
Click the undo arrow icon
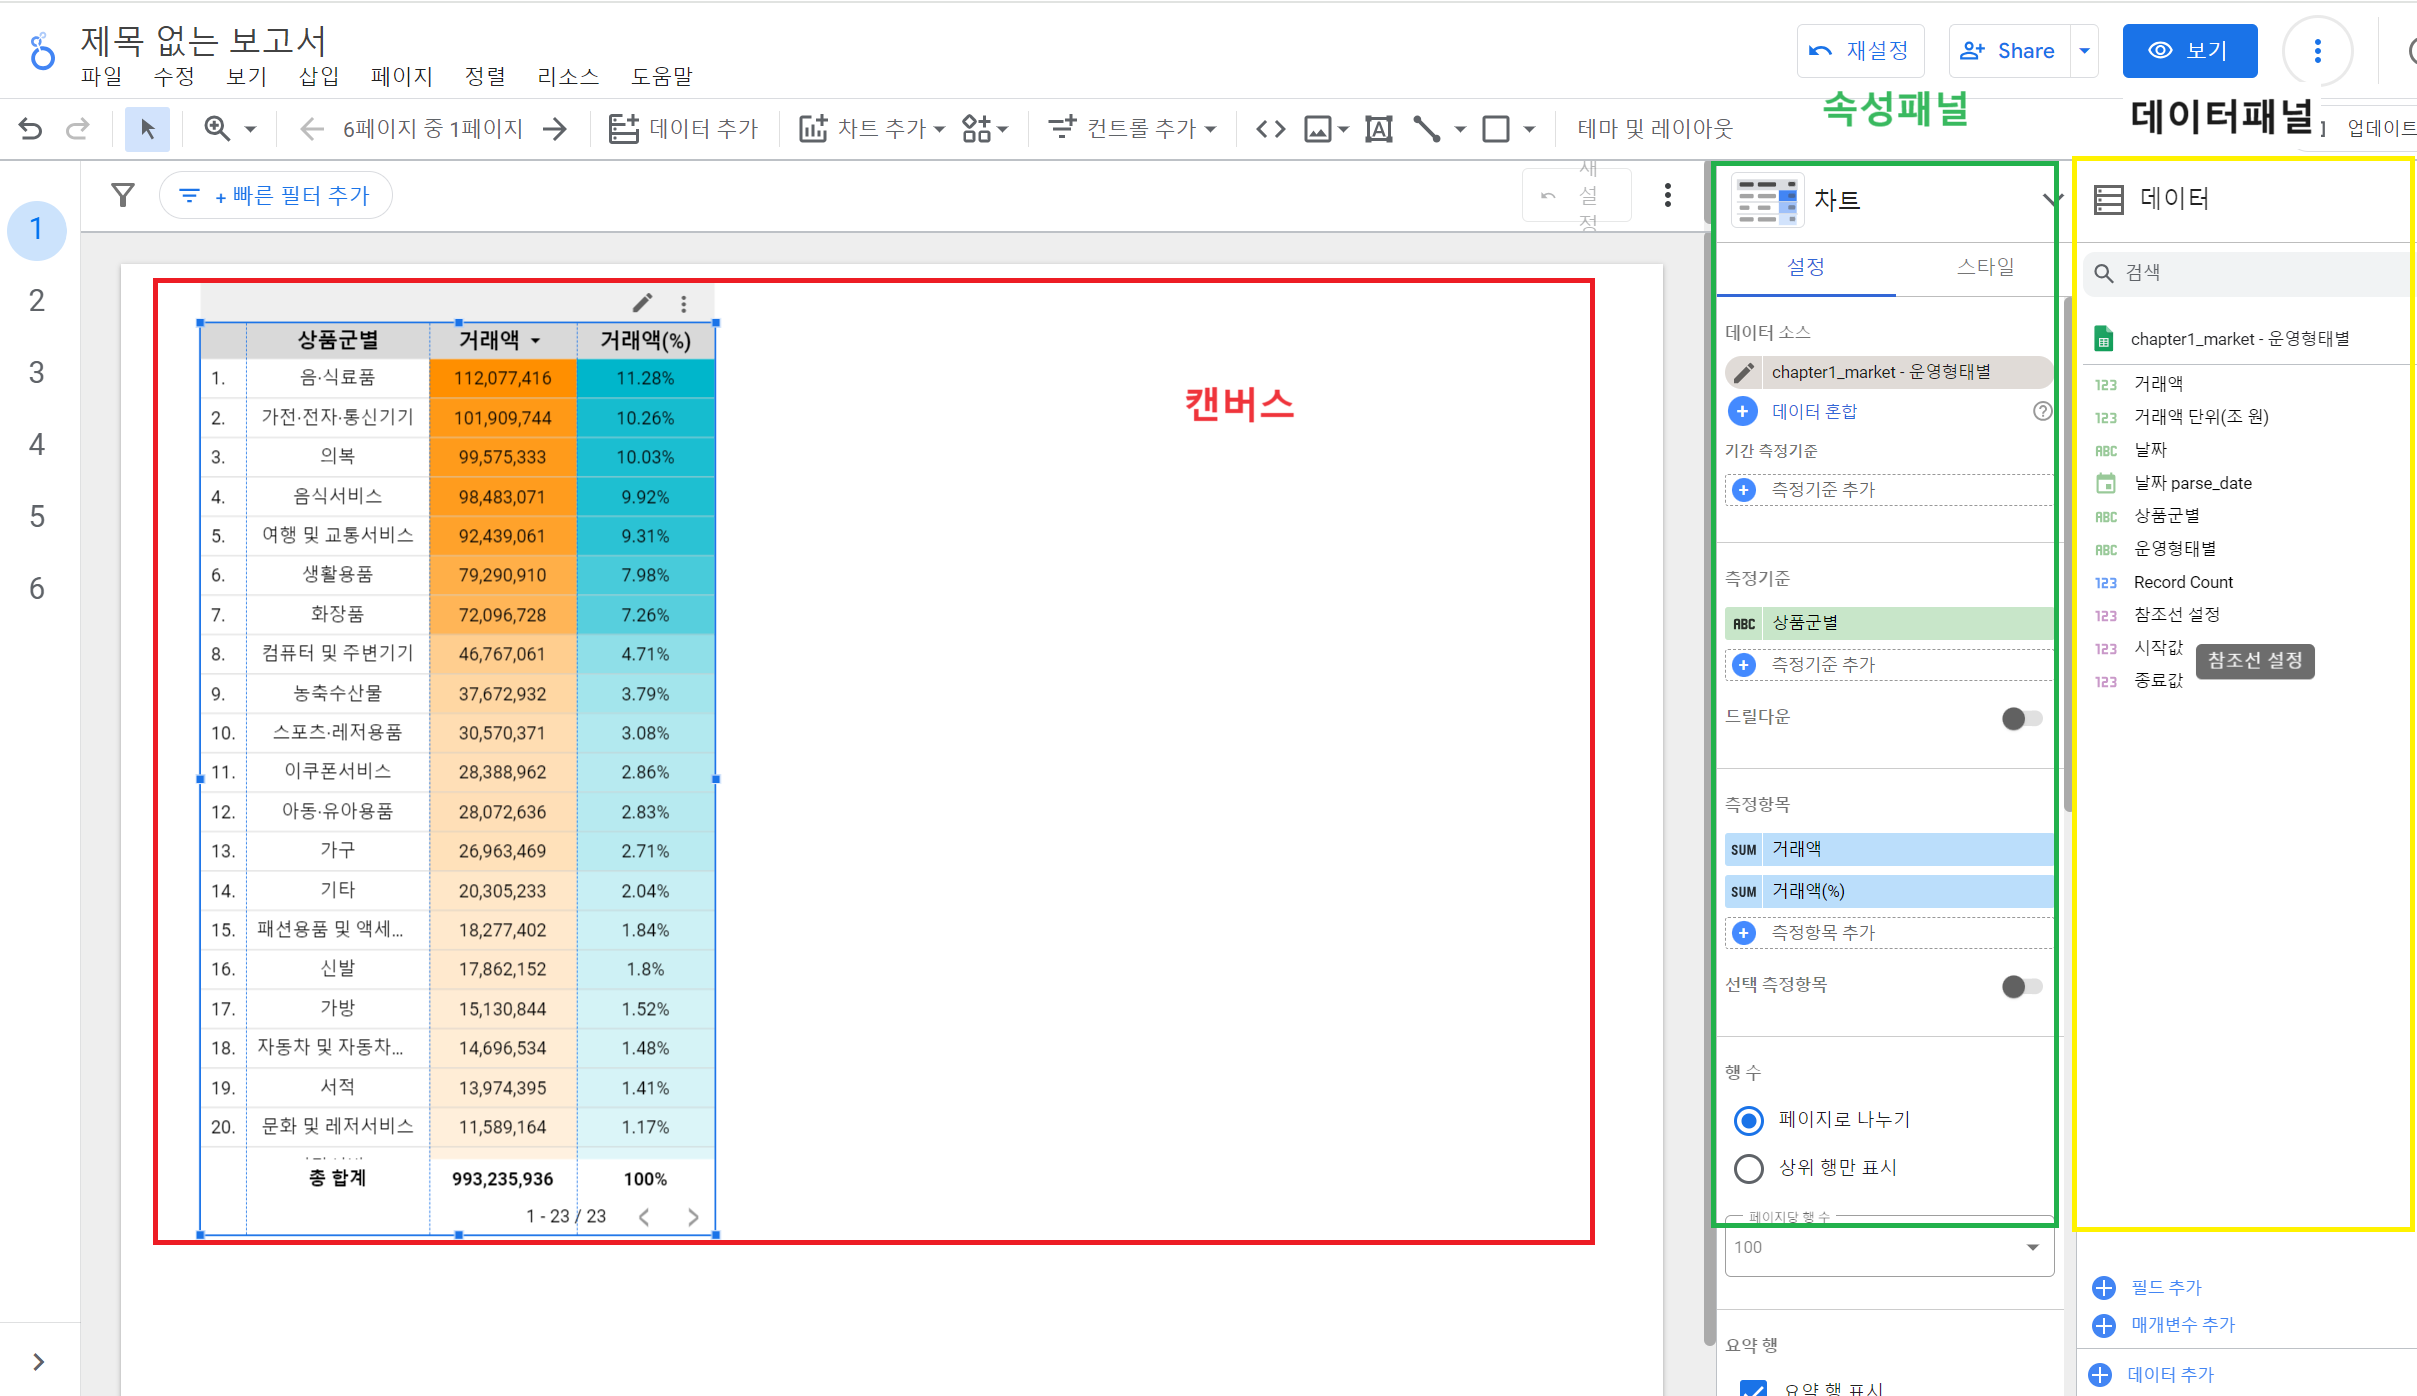coord(30,129)
